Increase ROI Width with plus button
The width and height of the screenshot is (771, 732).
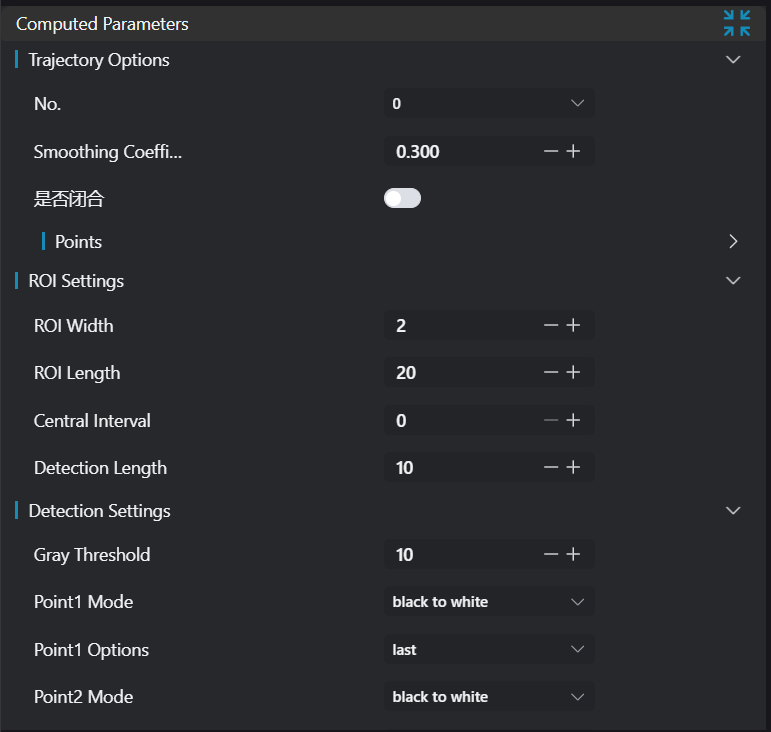574,325
